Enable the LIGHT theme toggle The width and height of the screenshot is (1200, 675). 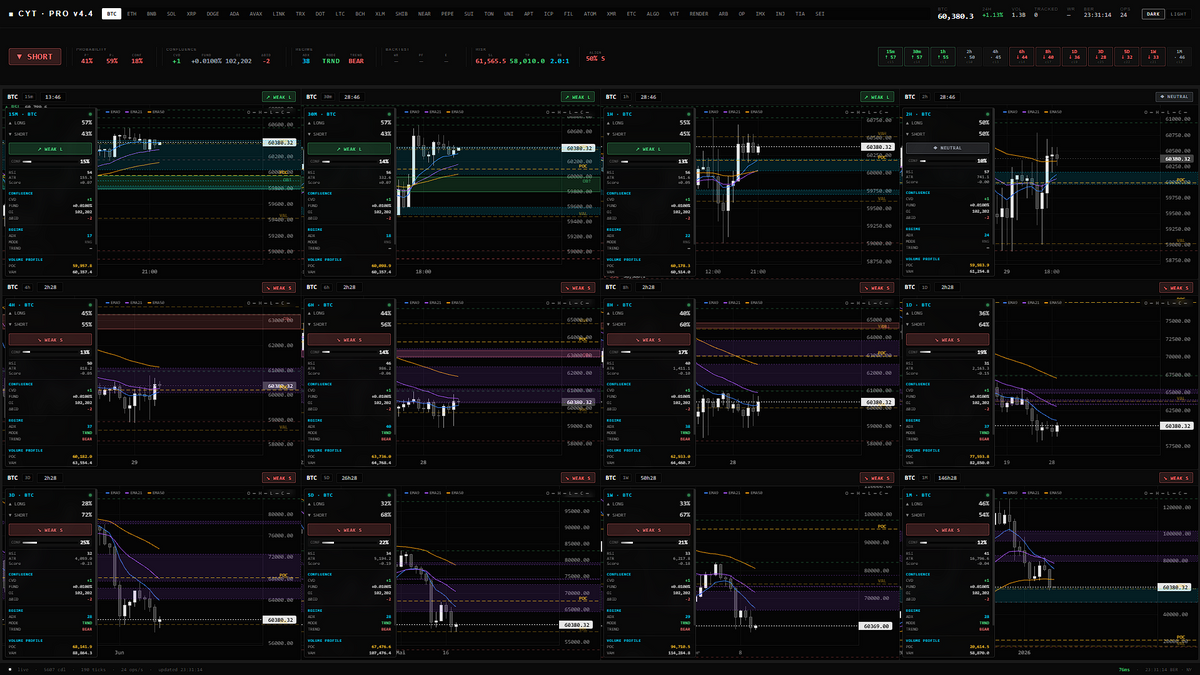point(1178,14)
